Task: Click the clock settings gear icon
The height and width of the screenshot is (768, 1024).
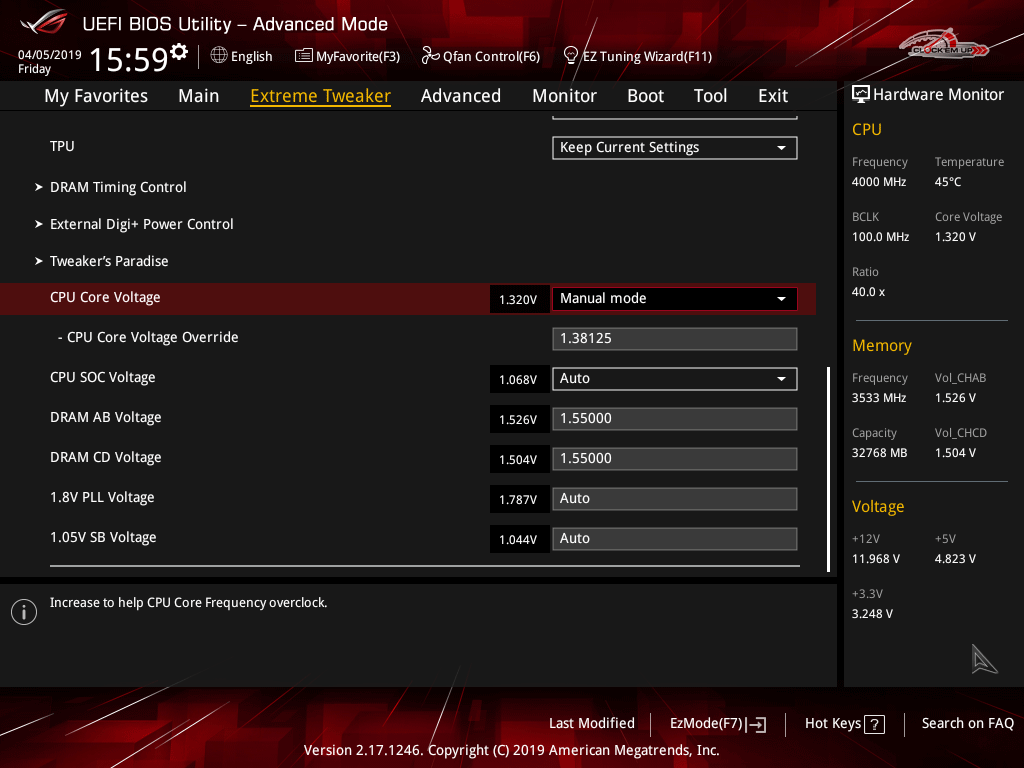Action: tap(179, 51)
